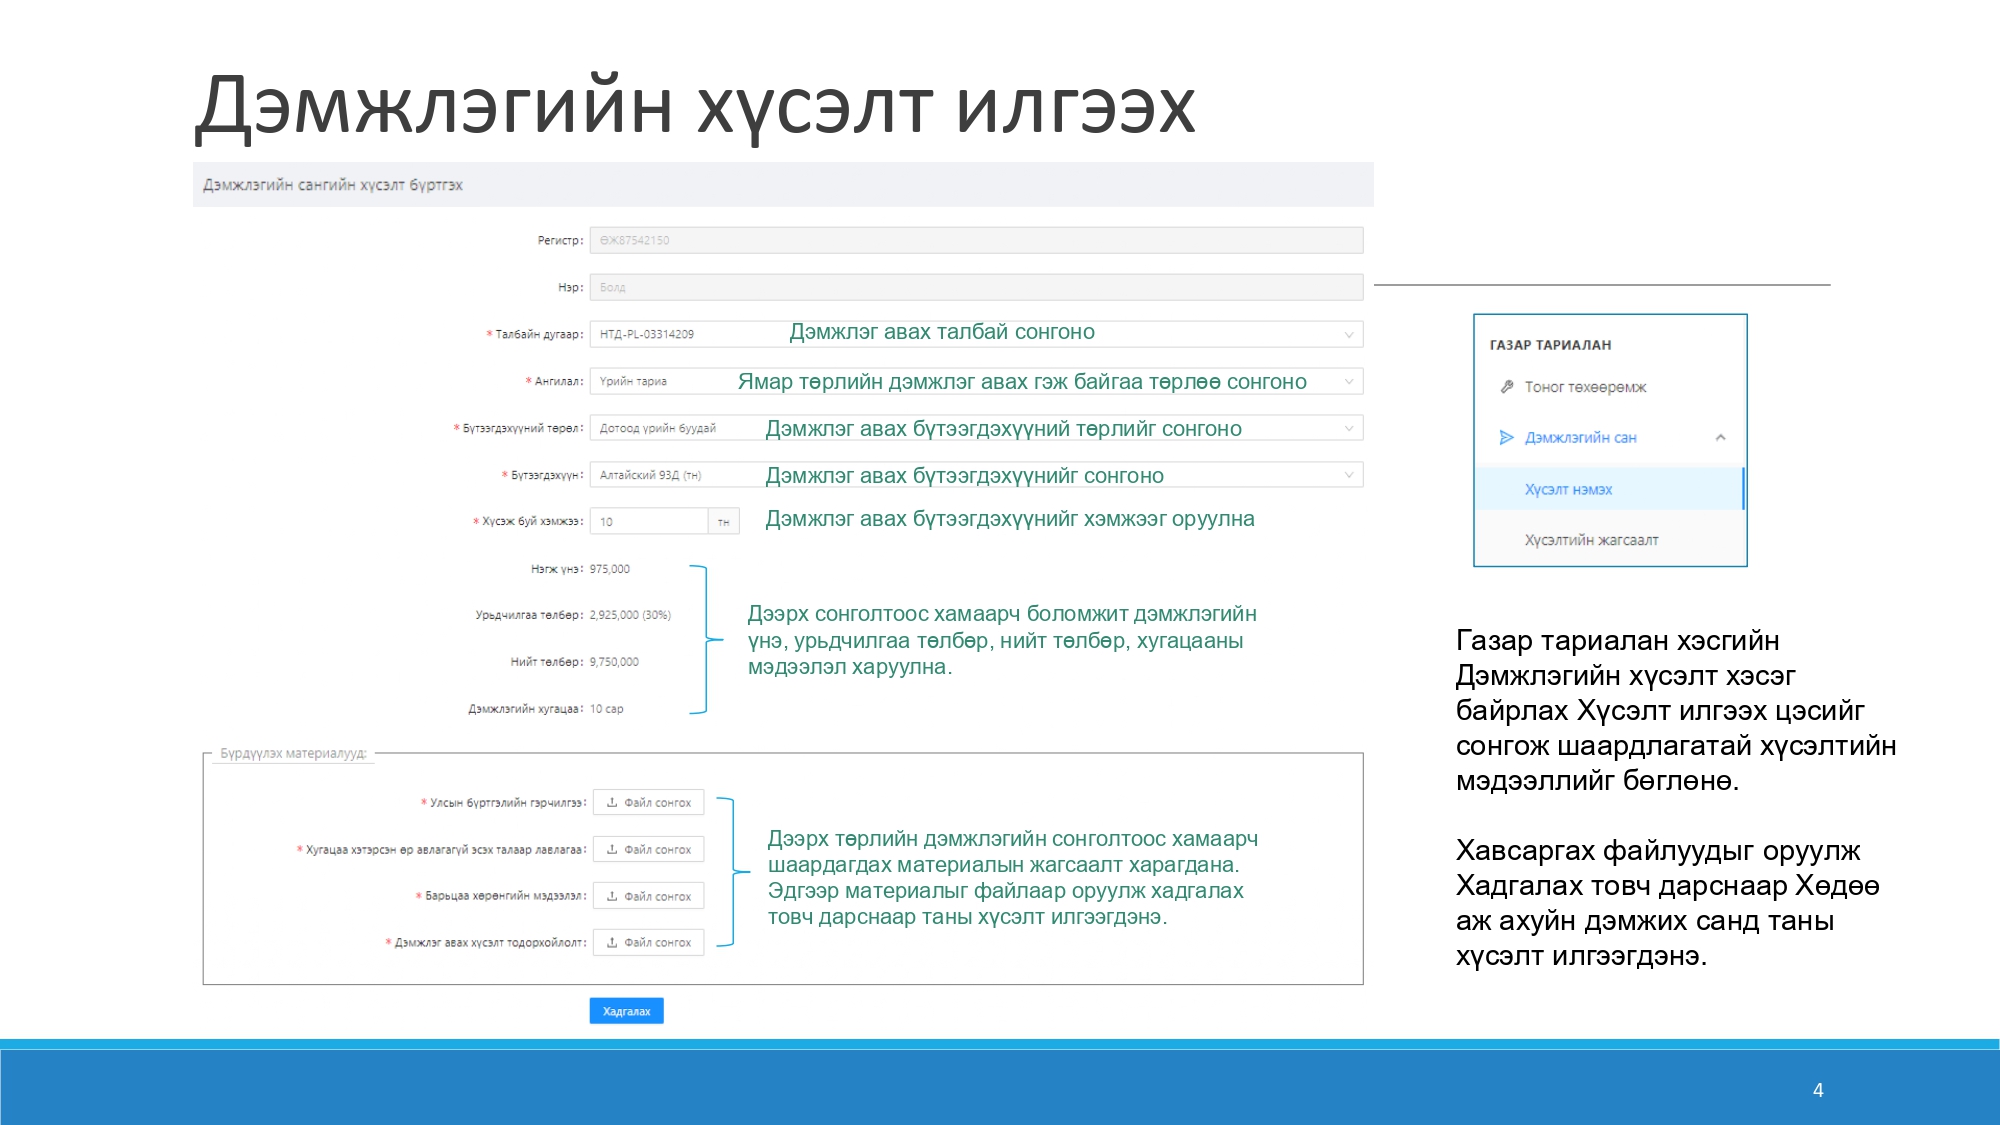Click Файл сонгох for Дэмжлэг авах хүсэлт тодорхойлолт
The width and height of the screenshot is (2000, 1125).
tap(657, 942)
